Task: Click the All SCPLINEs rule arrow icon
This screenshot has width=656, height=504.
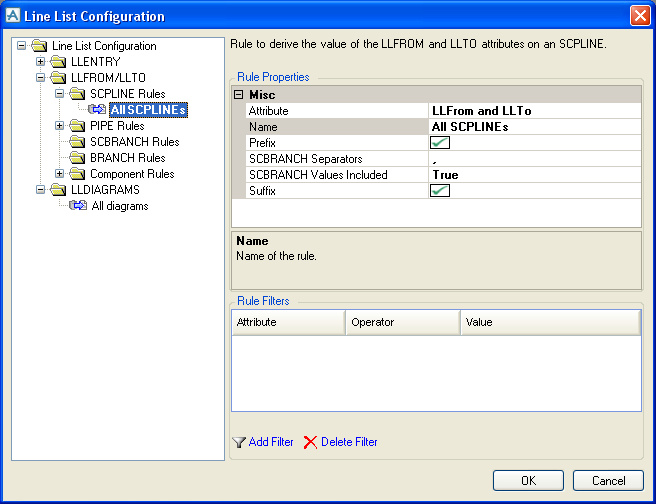Action: pos(96,110)
